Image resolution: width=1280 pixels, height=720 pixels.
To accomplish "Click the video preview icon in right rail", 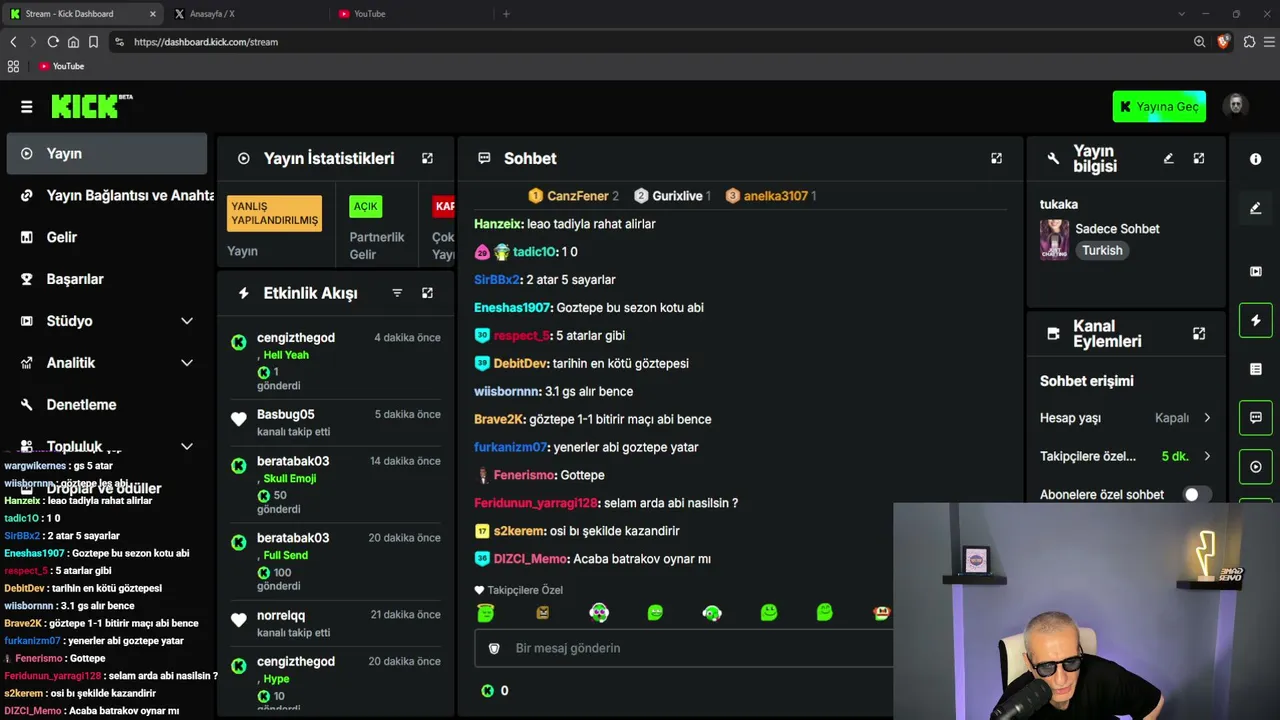I will [1256, 271].
